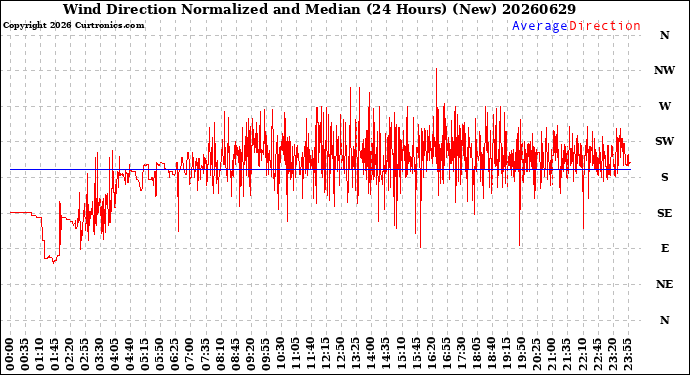
Task: Click the 19:15 time axis label
Action: click(x=506, y=354)
